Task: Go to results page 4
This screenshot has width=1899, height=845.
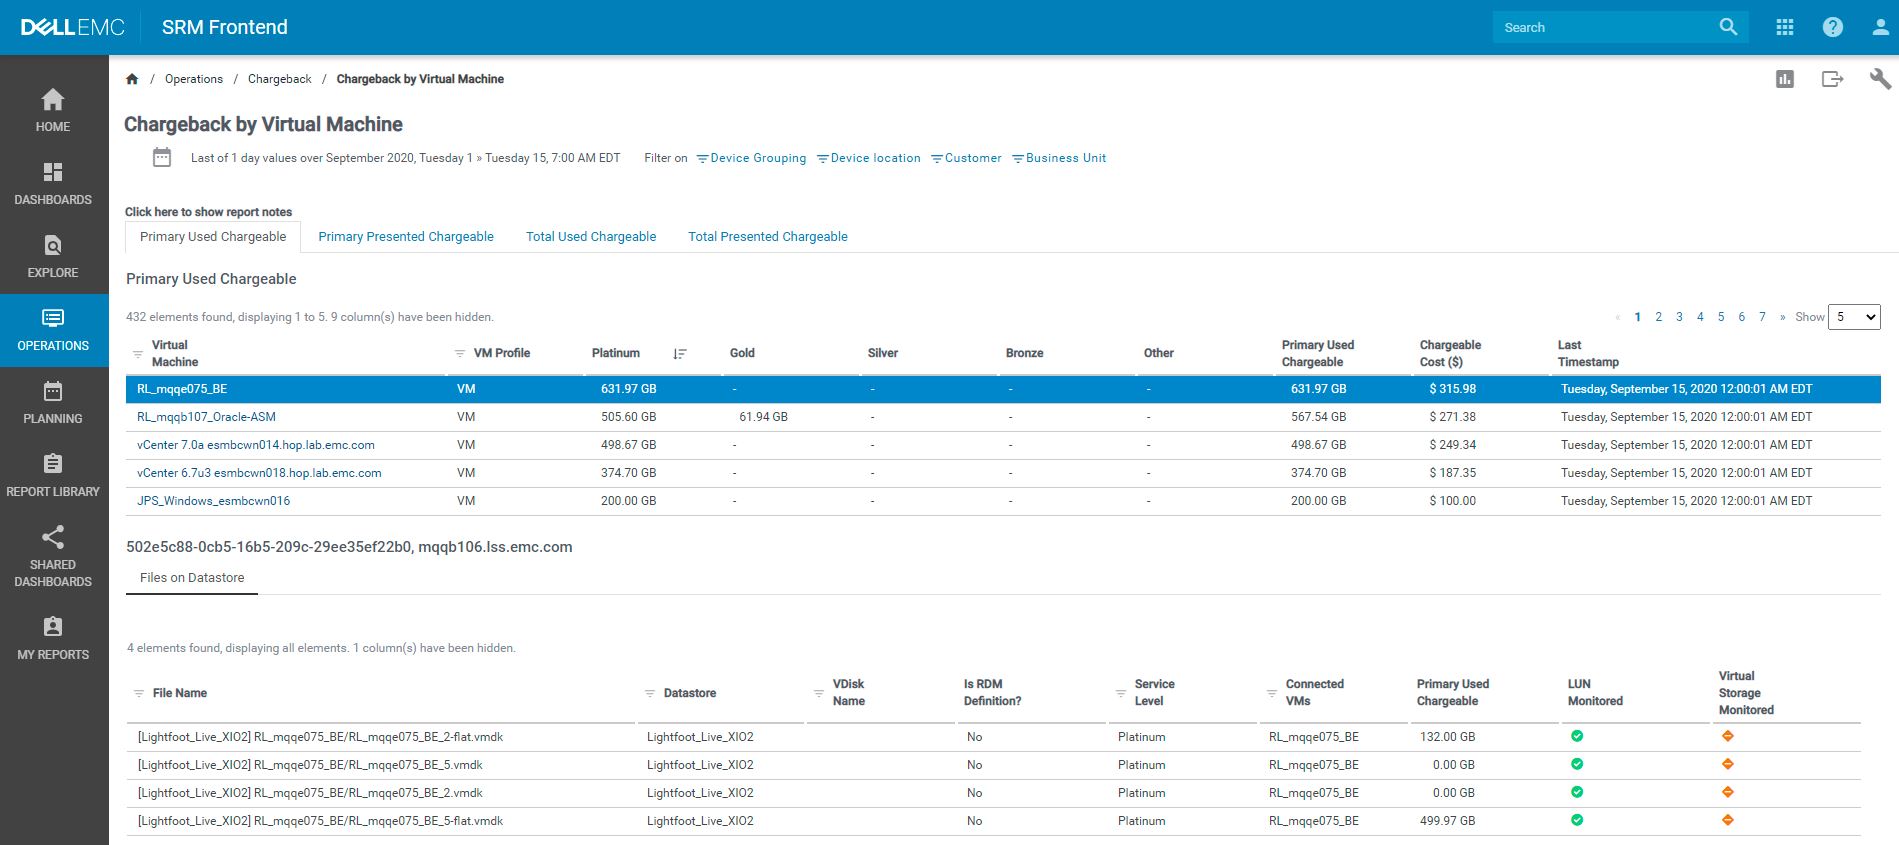Action: click(x=1700, y=317)
